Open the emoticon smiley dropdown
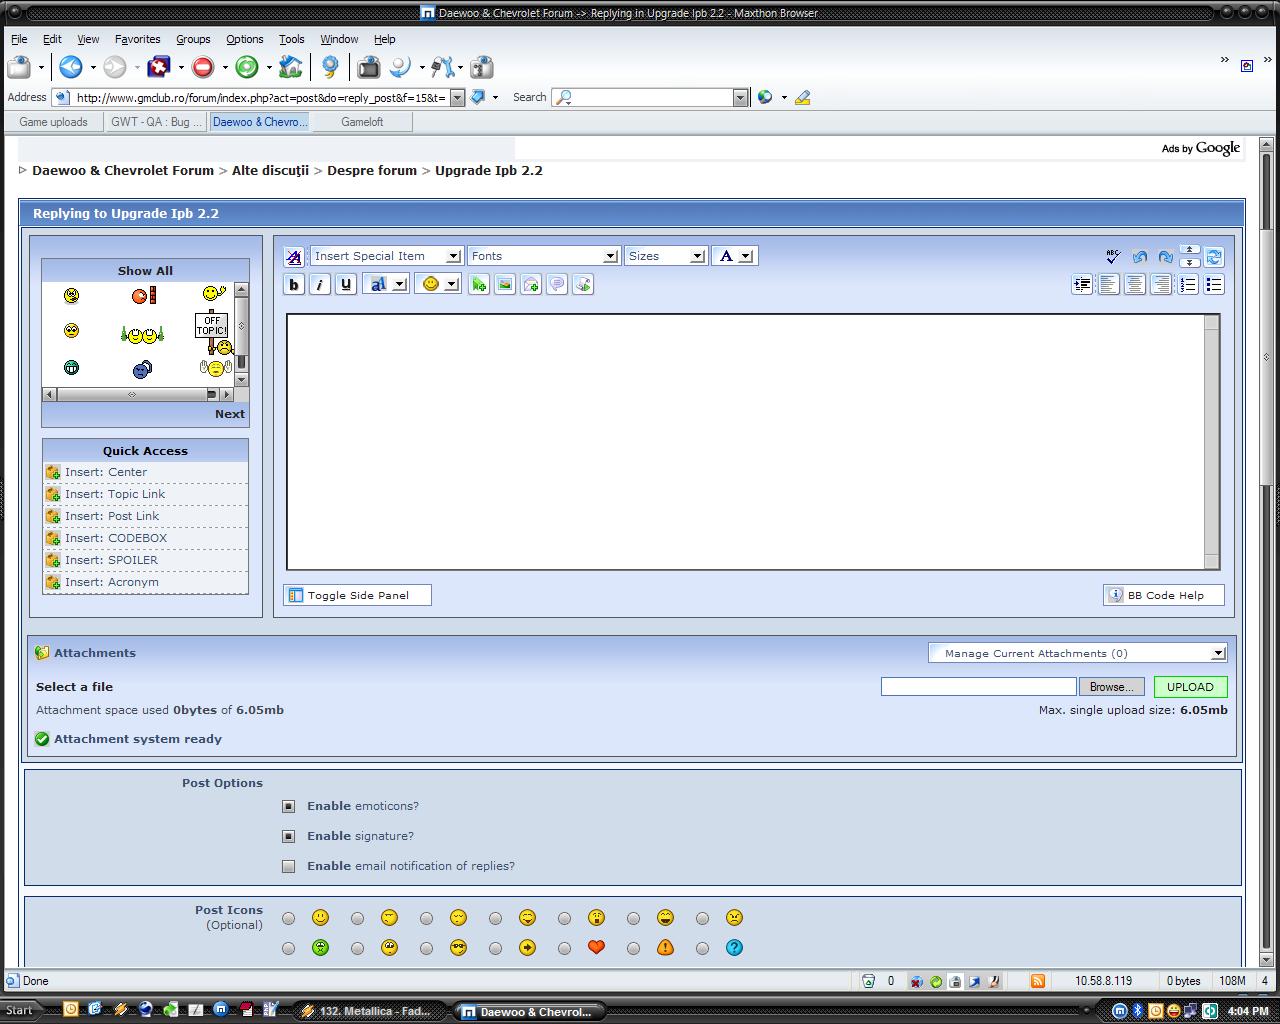 pos(437,285)
